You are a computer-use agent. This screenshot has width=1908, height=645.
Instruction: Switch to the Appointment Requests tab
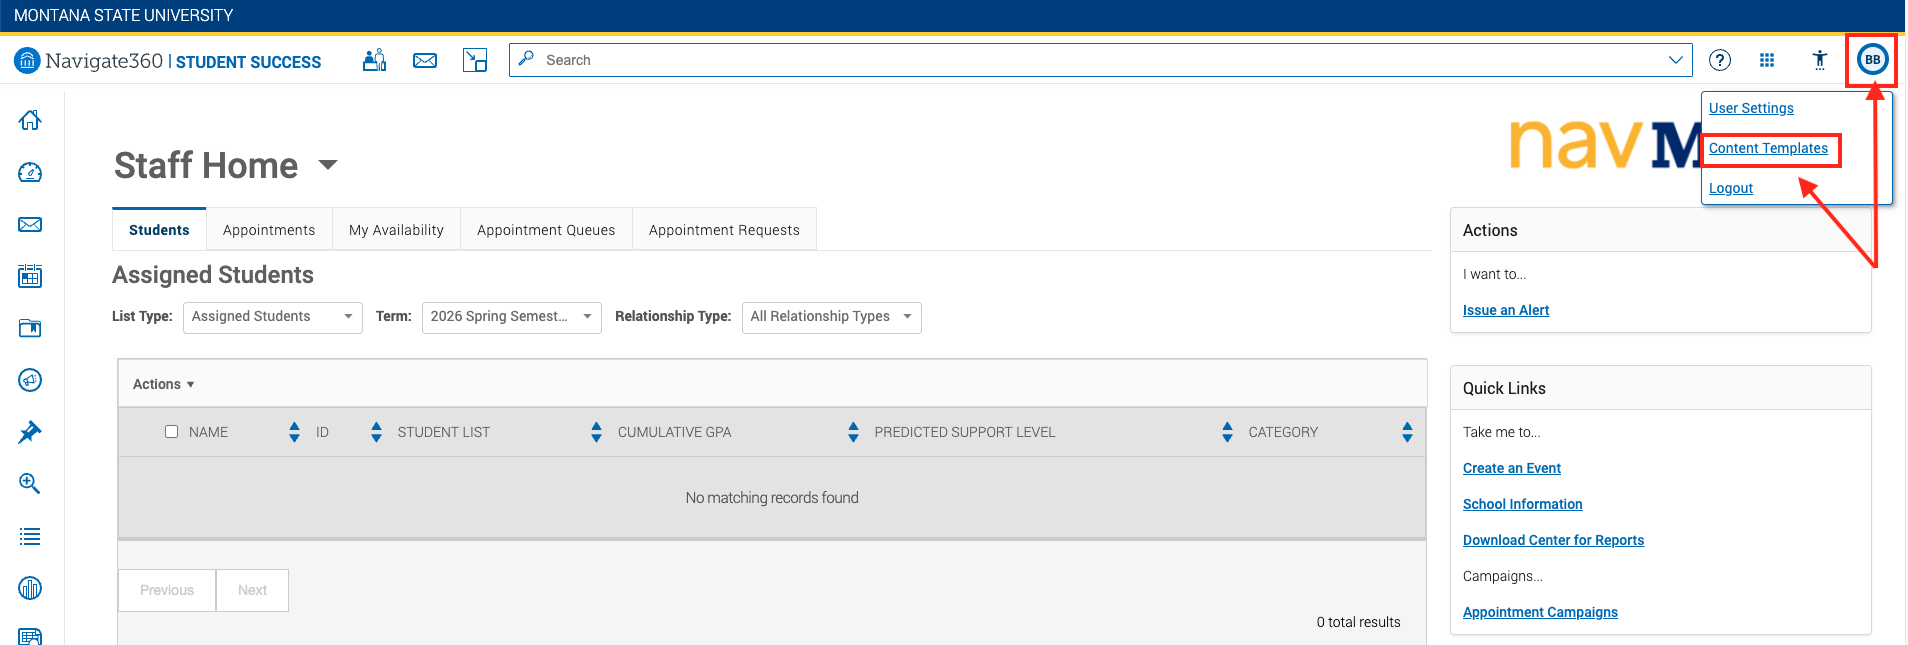[724, 230]
